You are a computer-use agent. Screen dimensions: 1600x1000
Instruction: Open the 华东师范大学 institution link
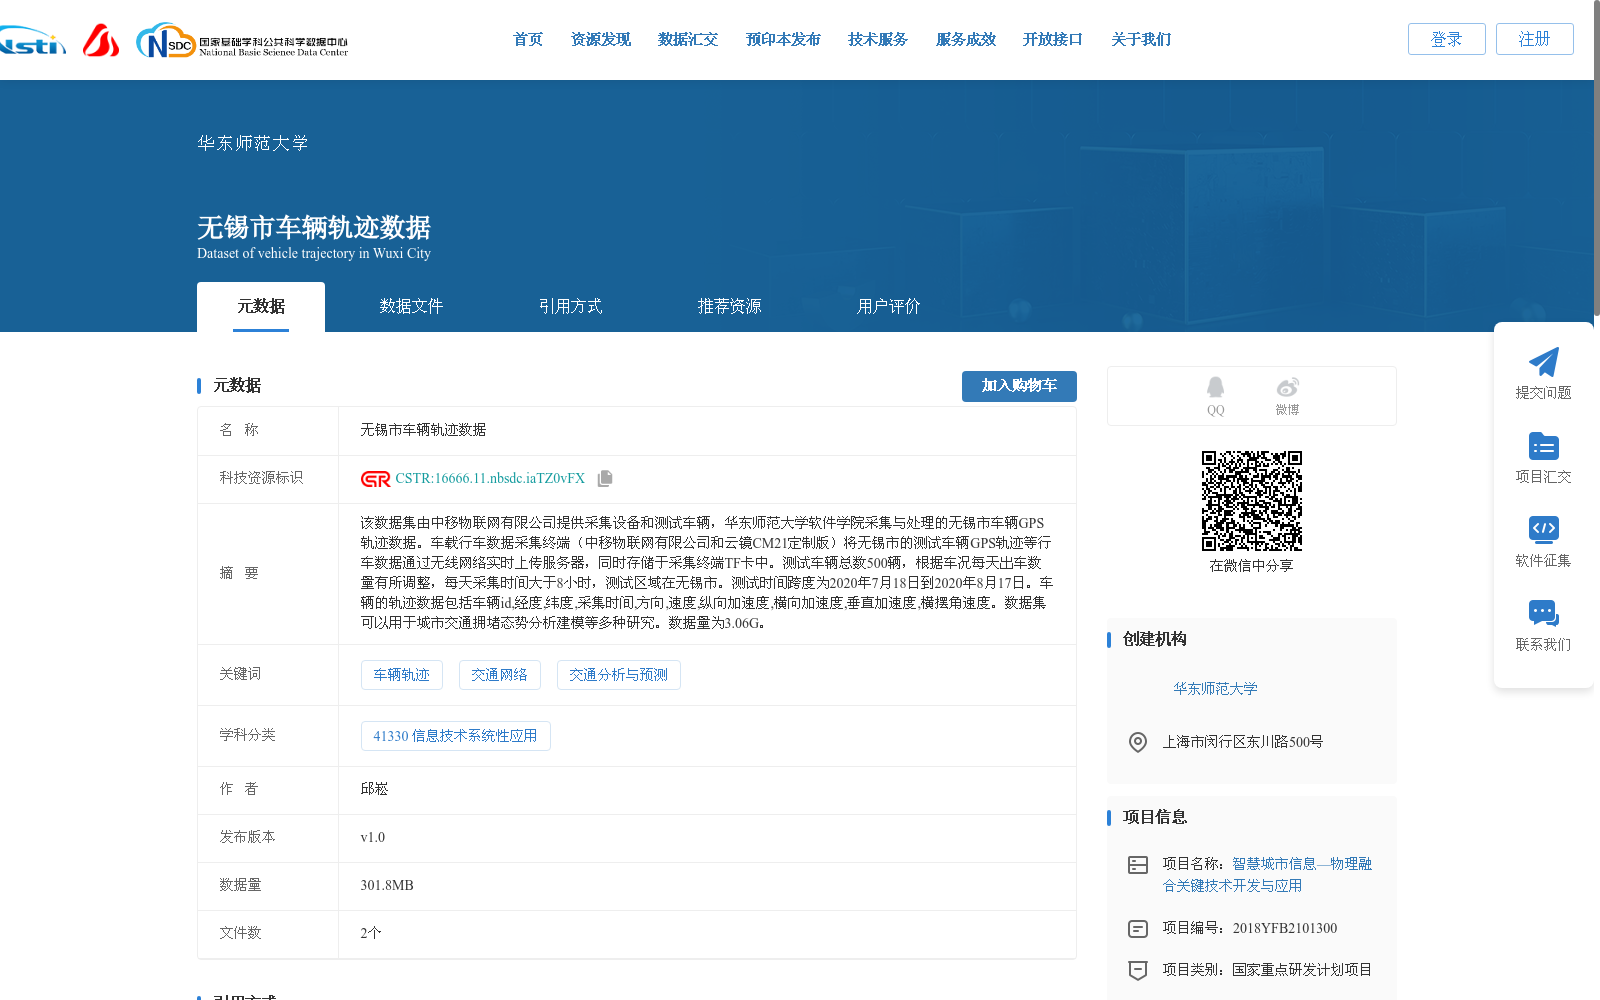click(1215, 689)
